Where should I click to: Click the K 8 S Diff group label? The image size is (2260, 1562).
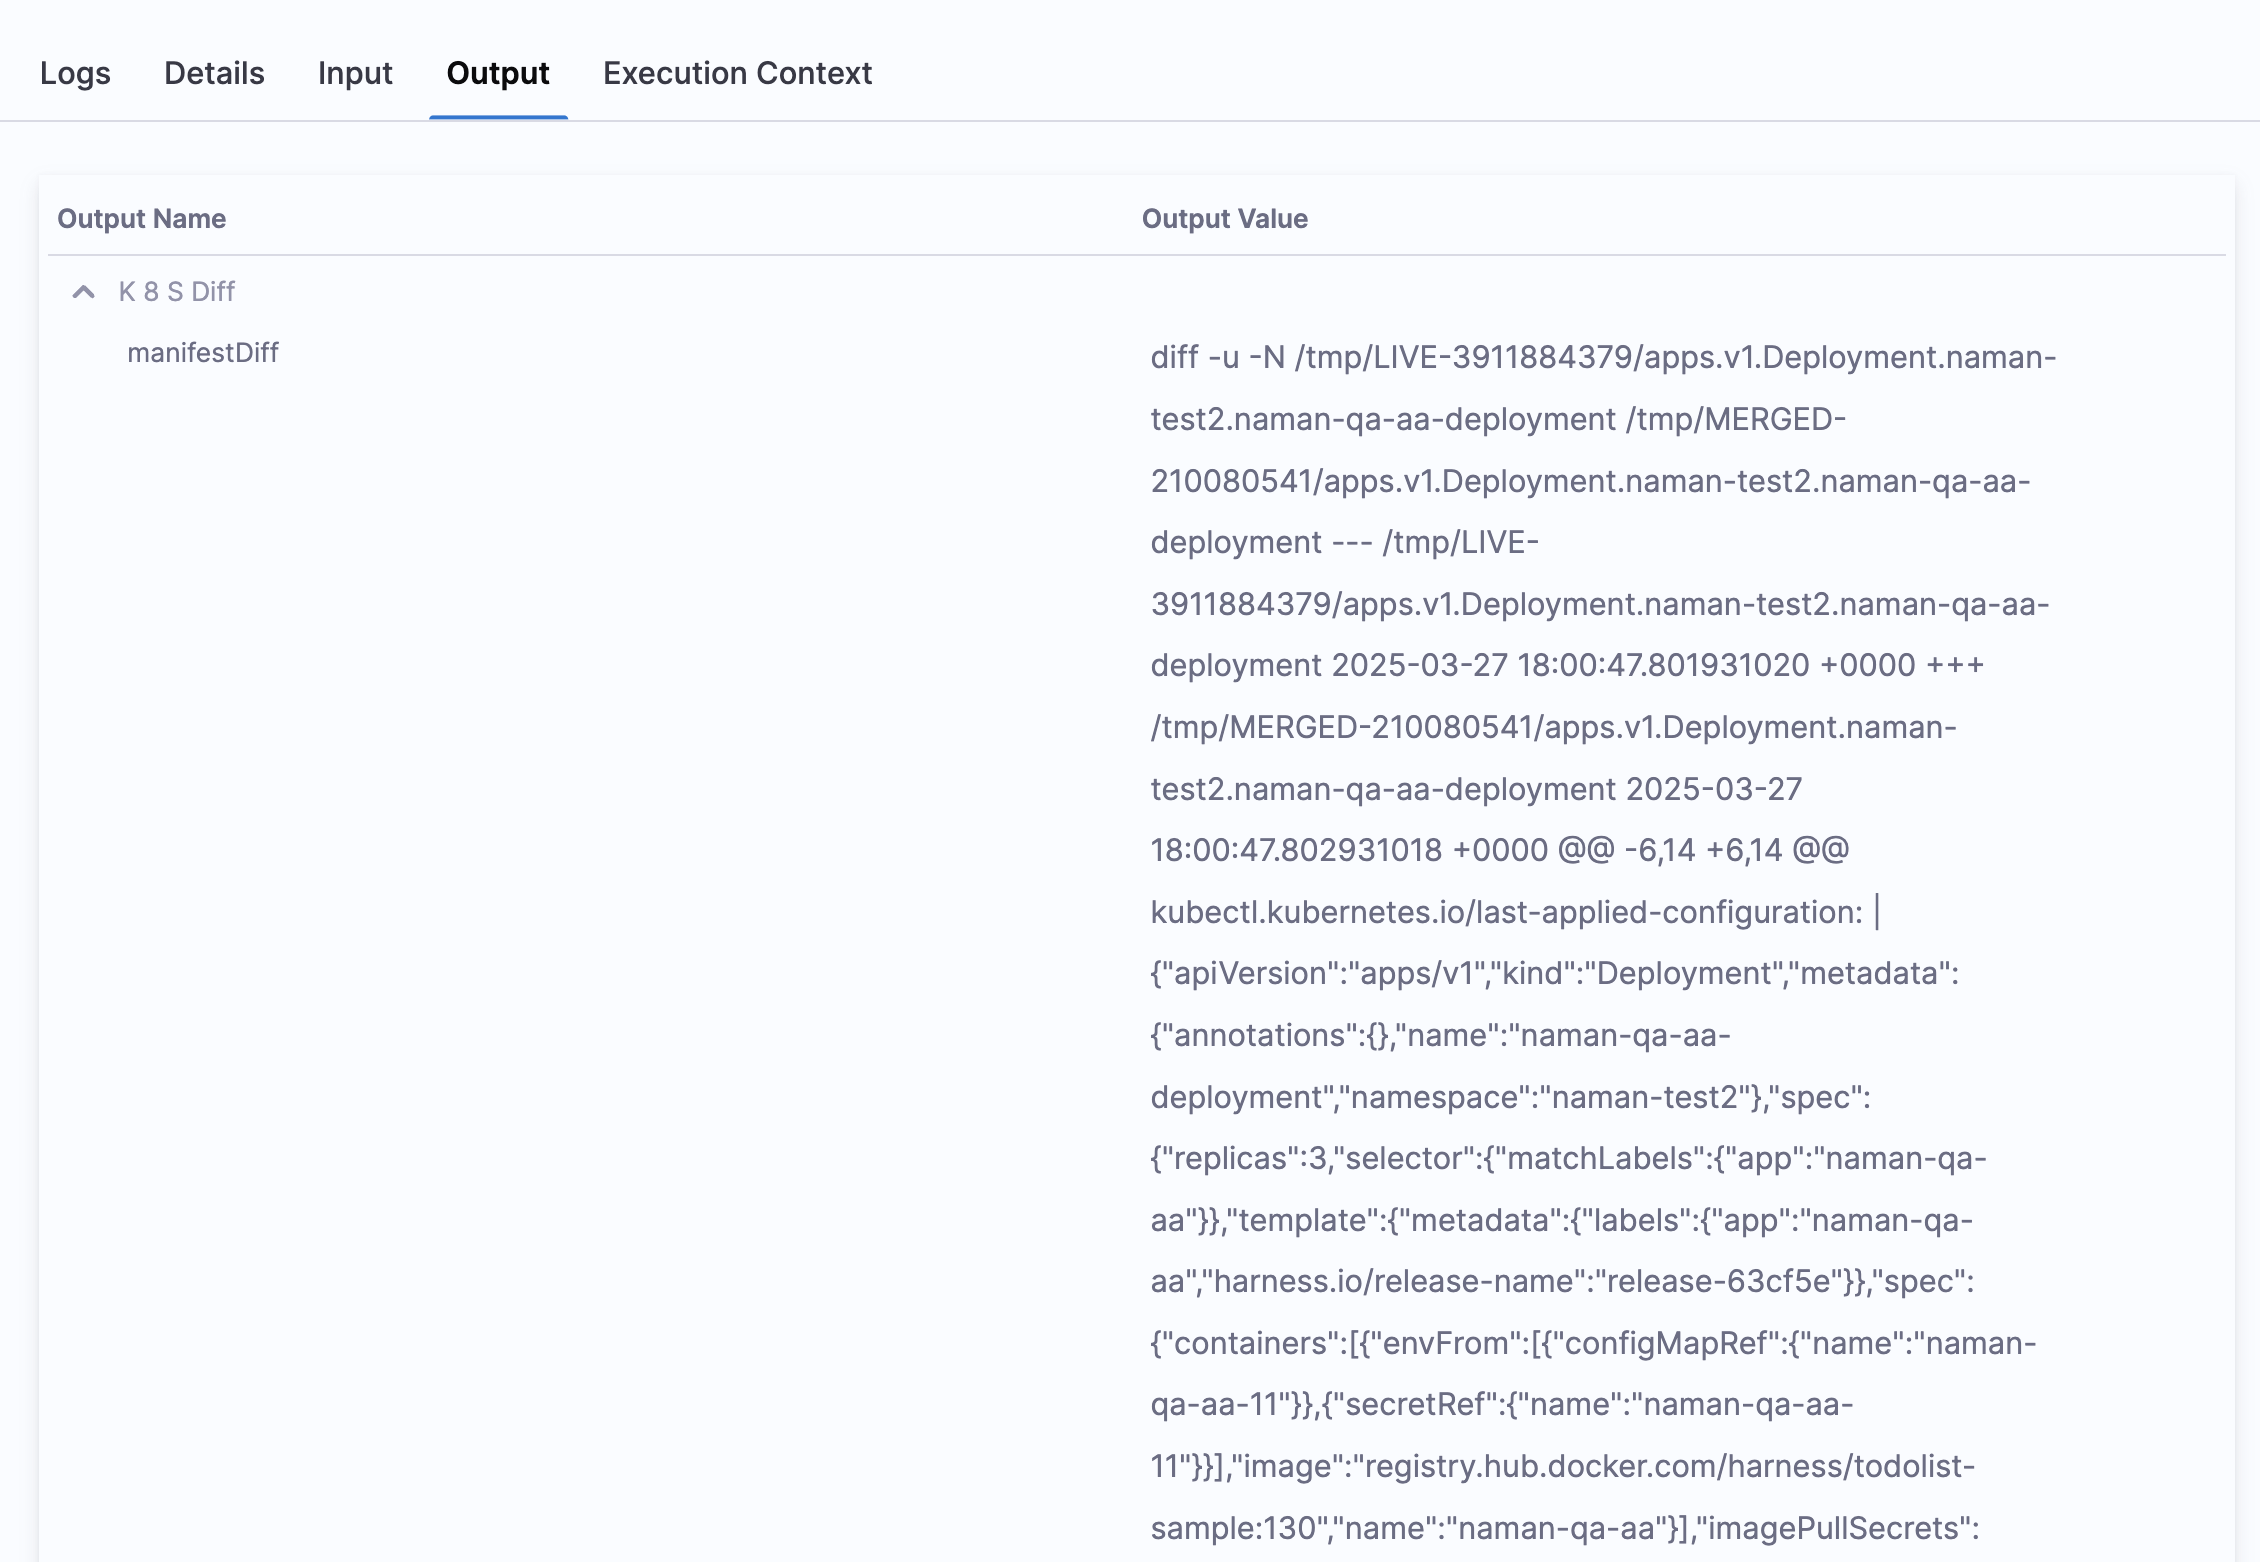click(x=177, y=292)
